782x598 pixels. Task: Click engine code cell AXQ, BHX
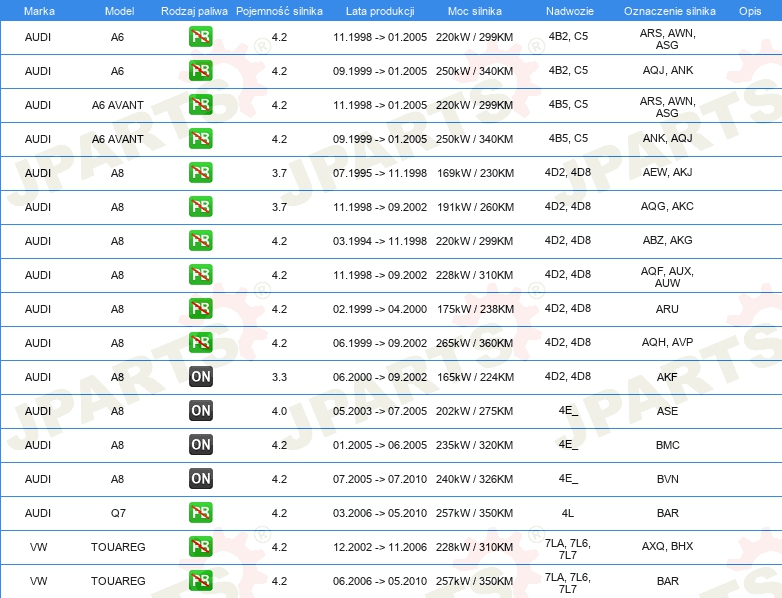(667, 546)
